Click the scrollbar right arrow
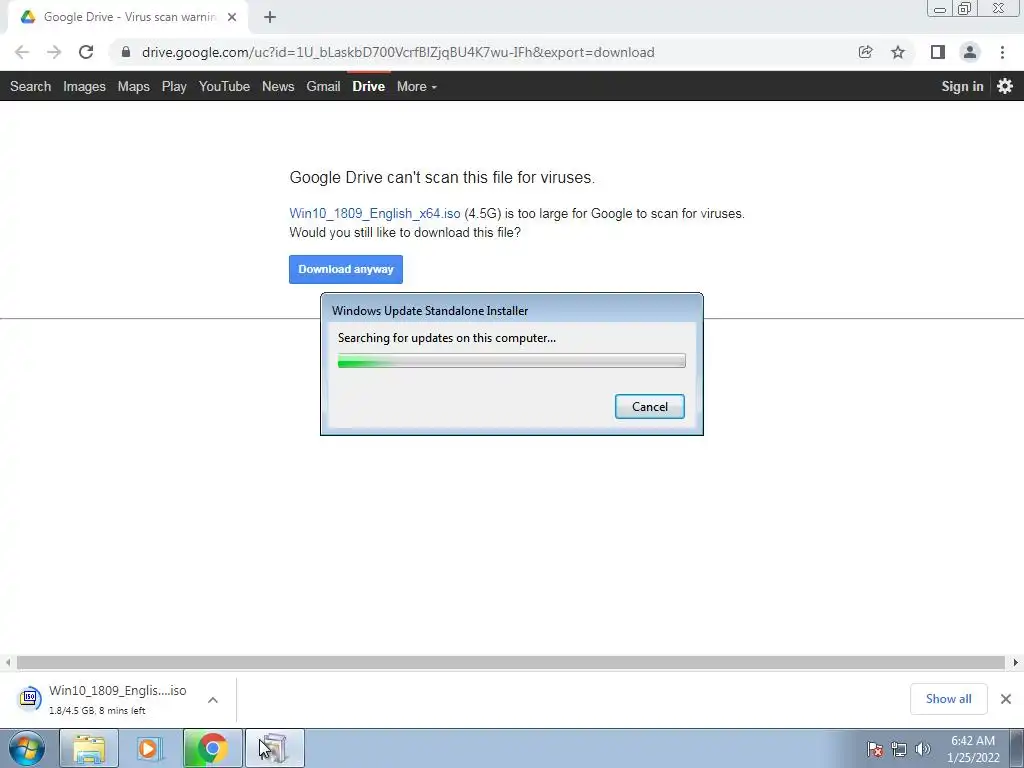 tap(1016, 662)
